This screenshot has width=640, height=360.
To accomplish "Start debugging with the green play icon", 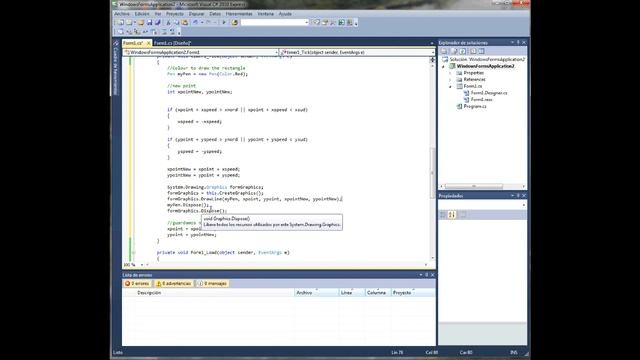I will pos(224,22).
